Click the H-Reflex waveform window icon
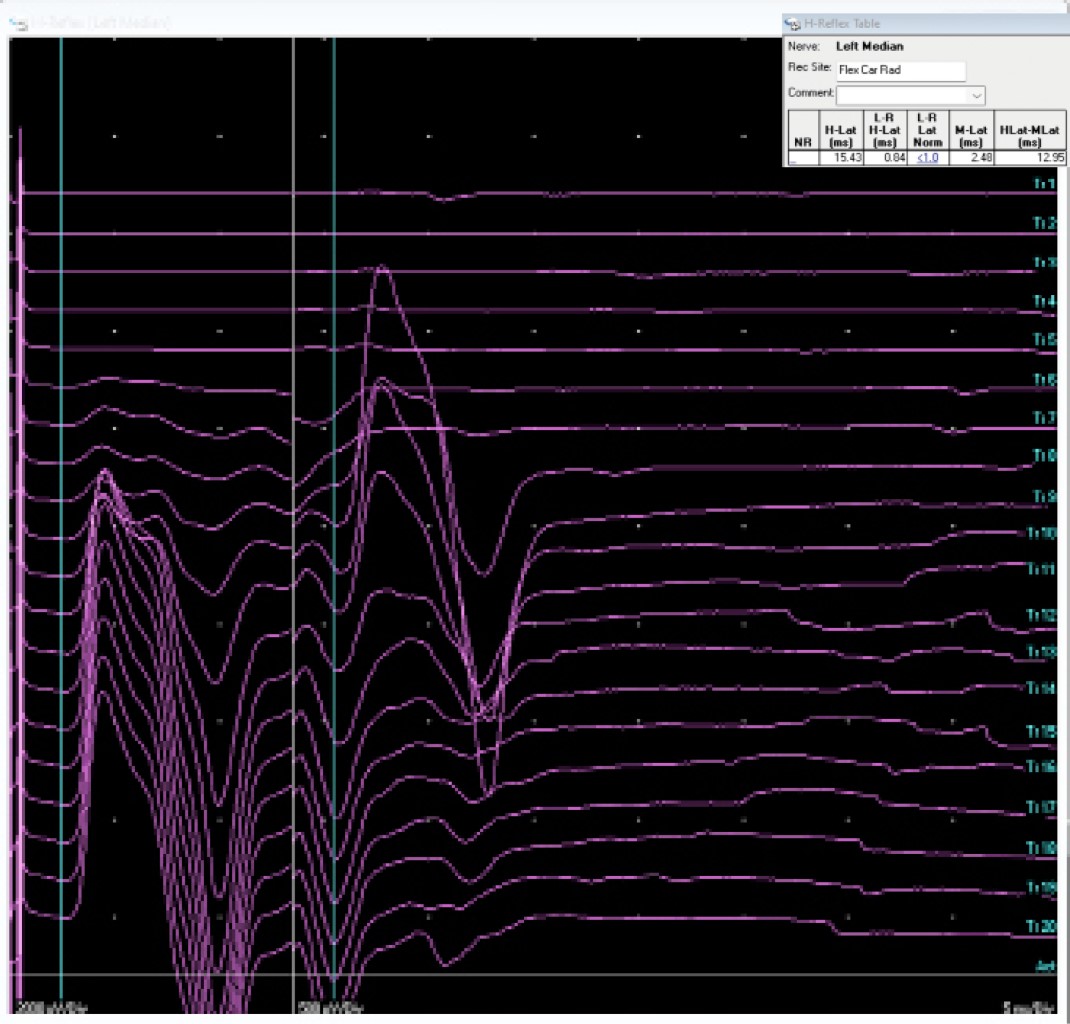The height and width of the screenshot is (1024, 1070). [x=17, y=22]
